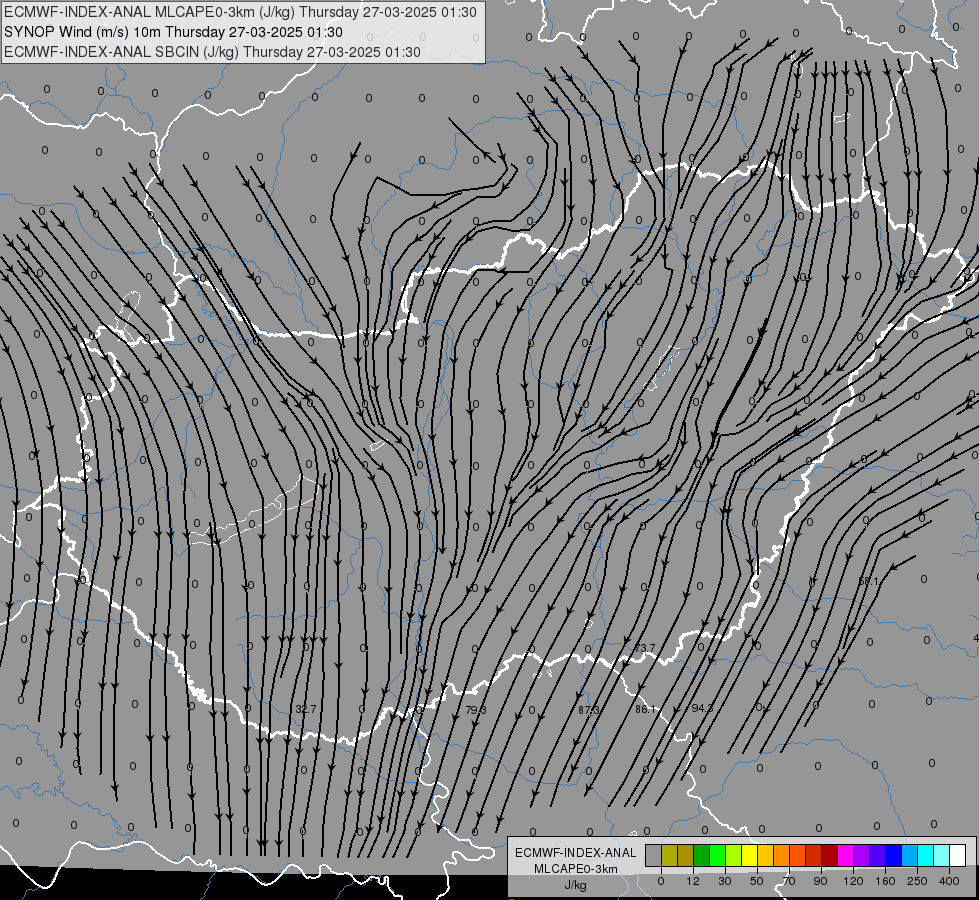This screenshot has height=900, width=979.
Task: Click the legend's ECMWF-INDEX-ANAL heading
Action: (576, 853)
